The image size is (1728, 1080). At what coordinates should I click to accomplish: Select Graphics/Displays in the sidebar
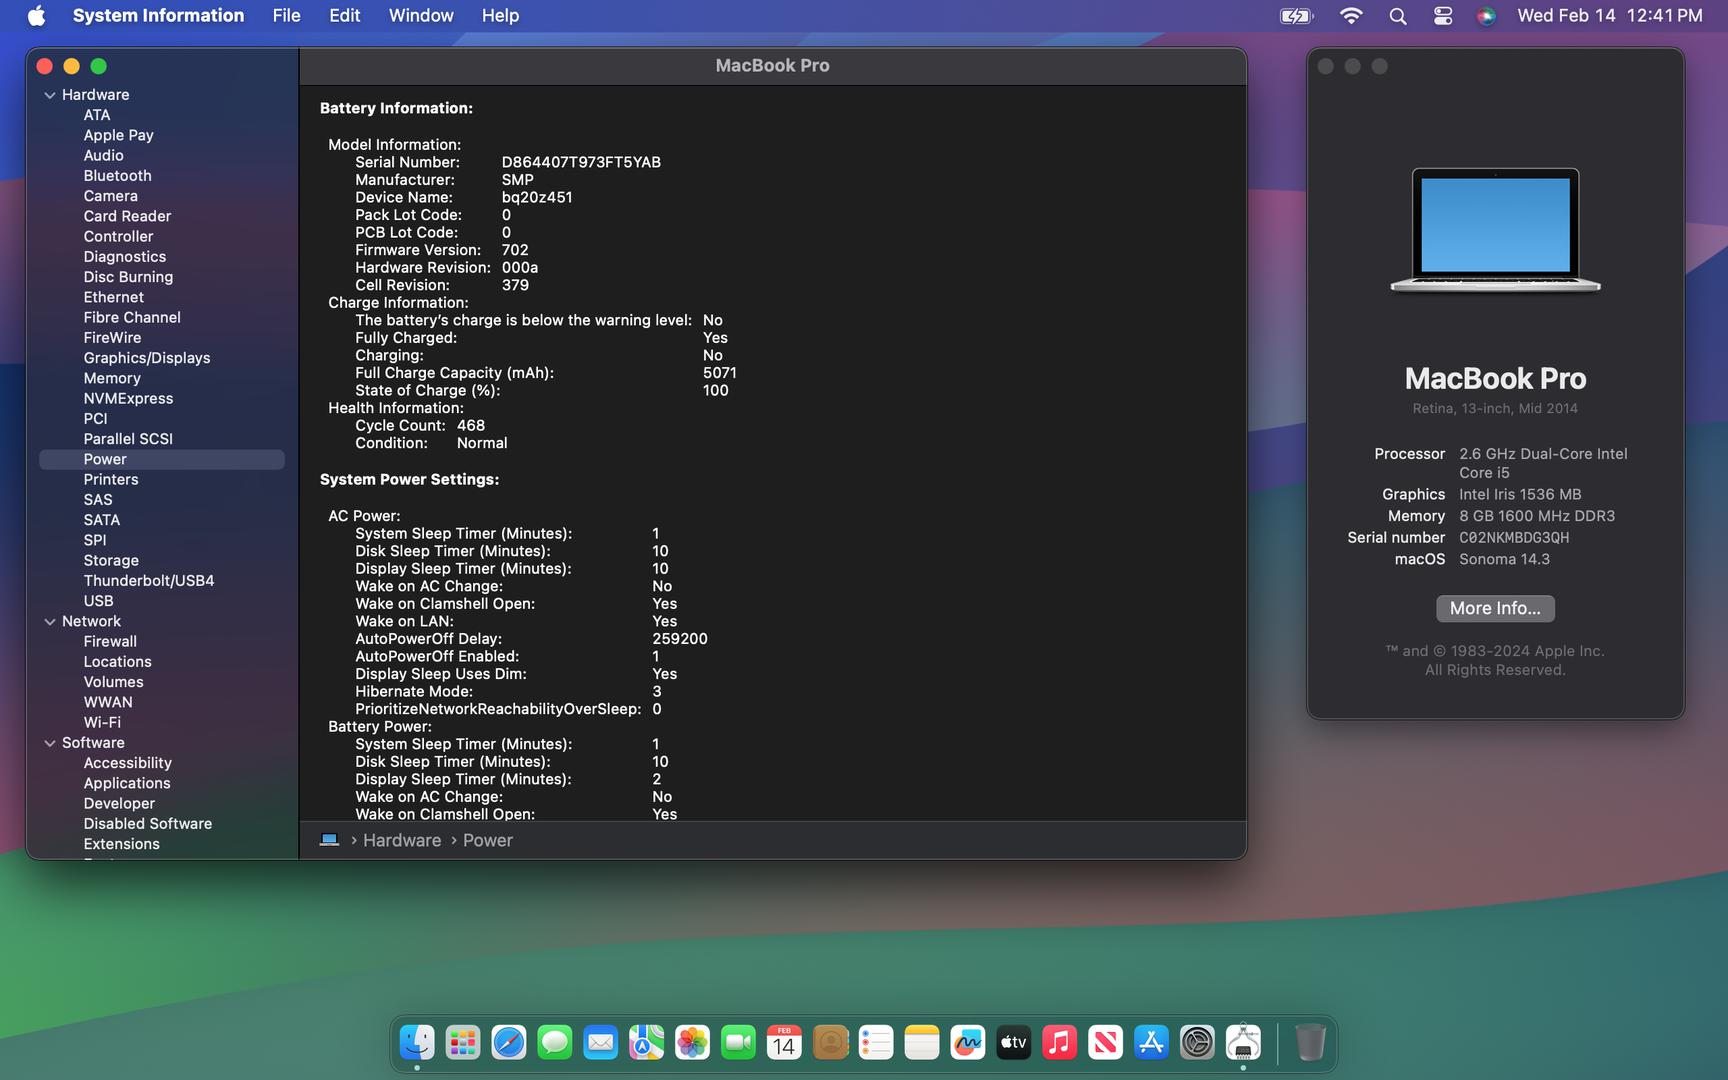pos(147,358)
